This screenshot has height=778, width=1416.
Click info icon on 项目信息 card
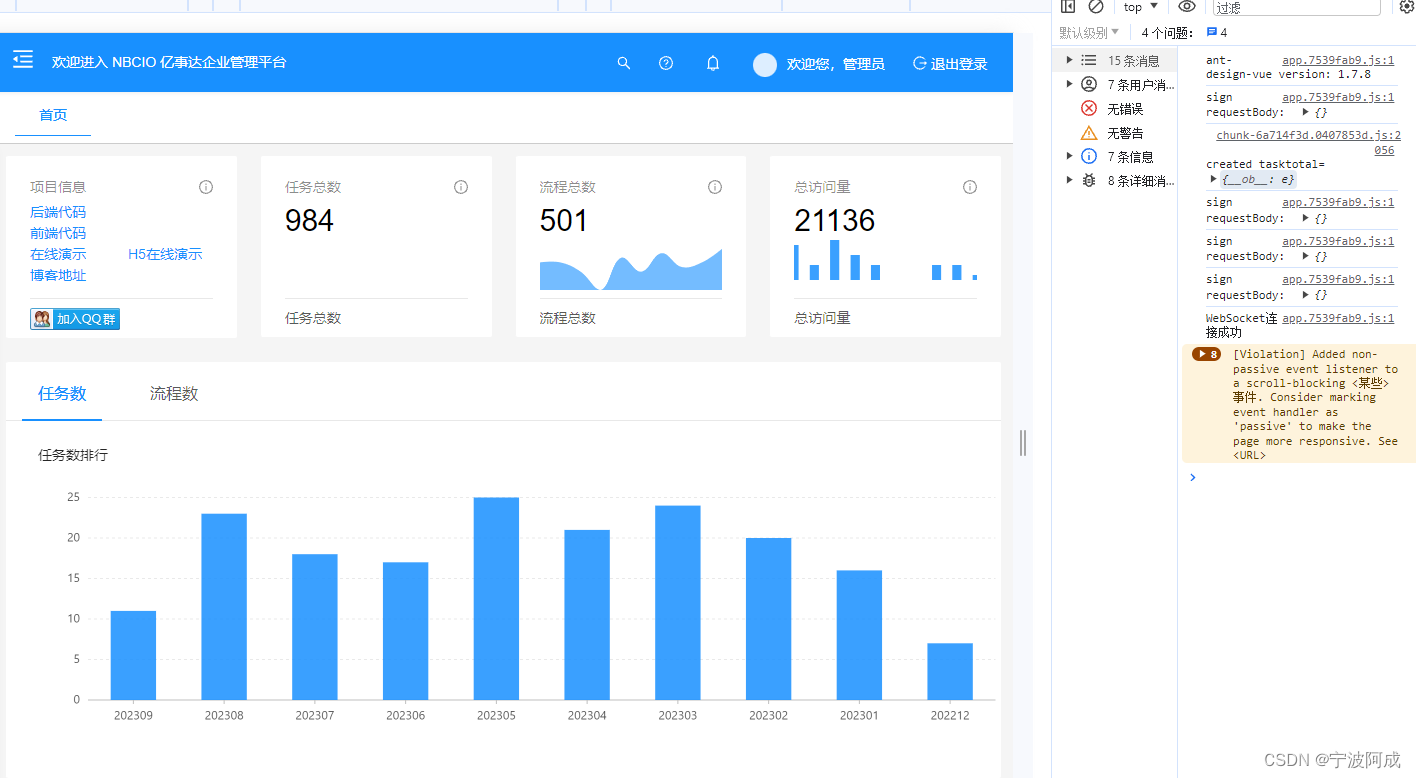coord(206,187)
